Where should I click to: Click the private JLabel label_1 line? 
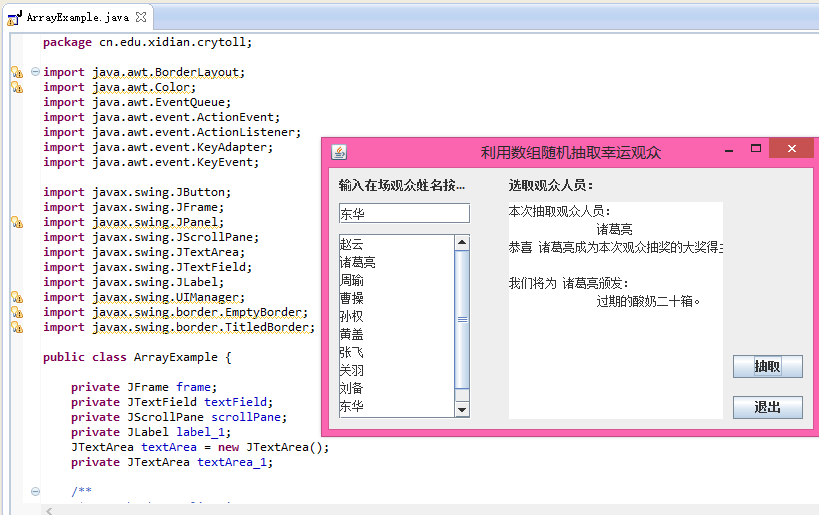151,432
